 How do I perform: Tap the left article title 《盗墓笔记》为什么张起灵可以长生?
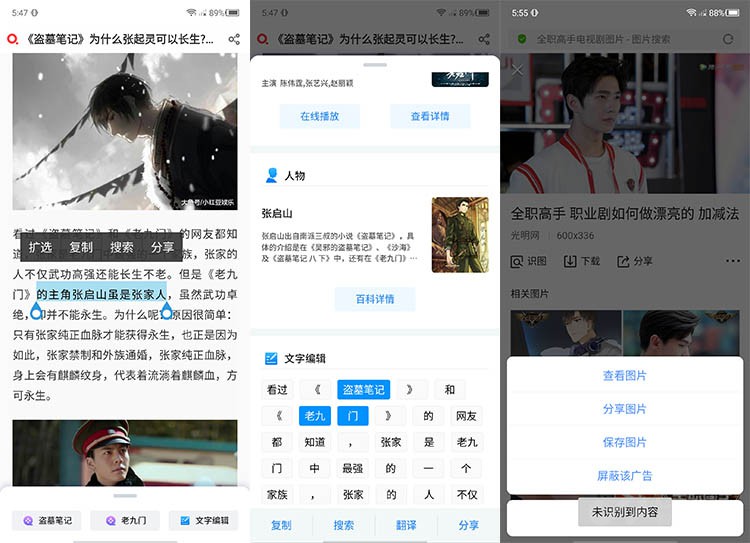click(x=120, y=39)
